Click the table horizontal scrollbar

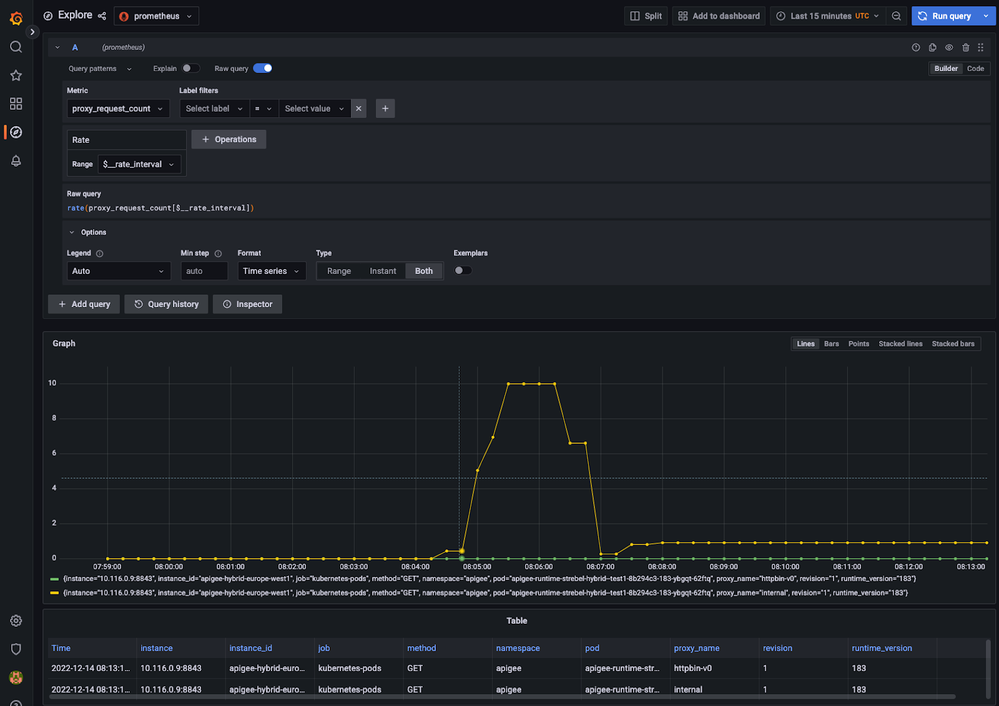(502, 696)
